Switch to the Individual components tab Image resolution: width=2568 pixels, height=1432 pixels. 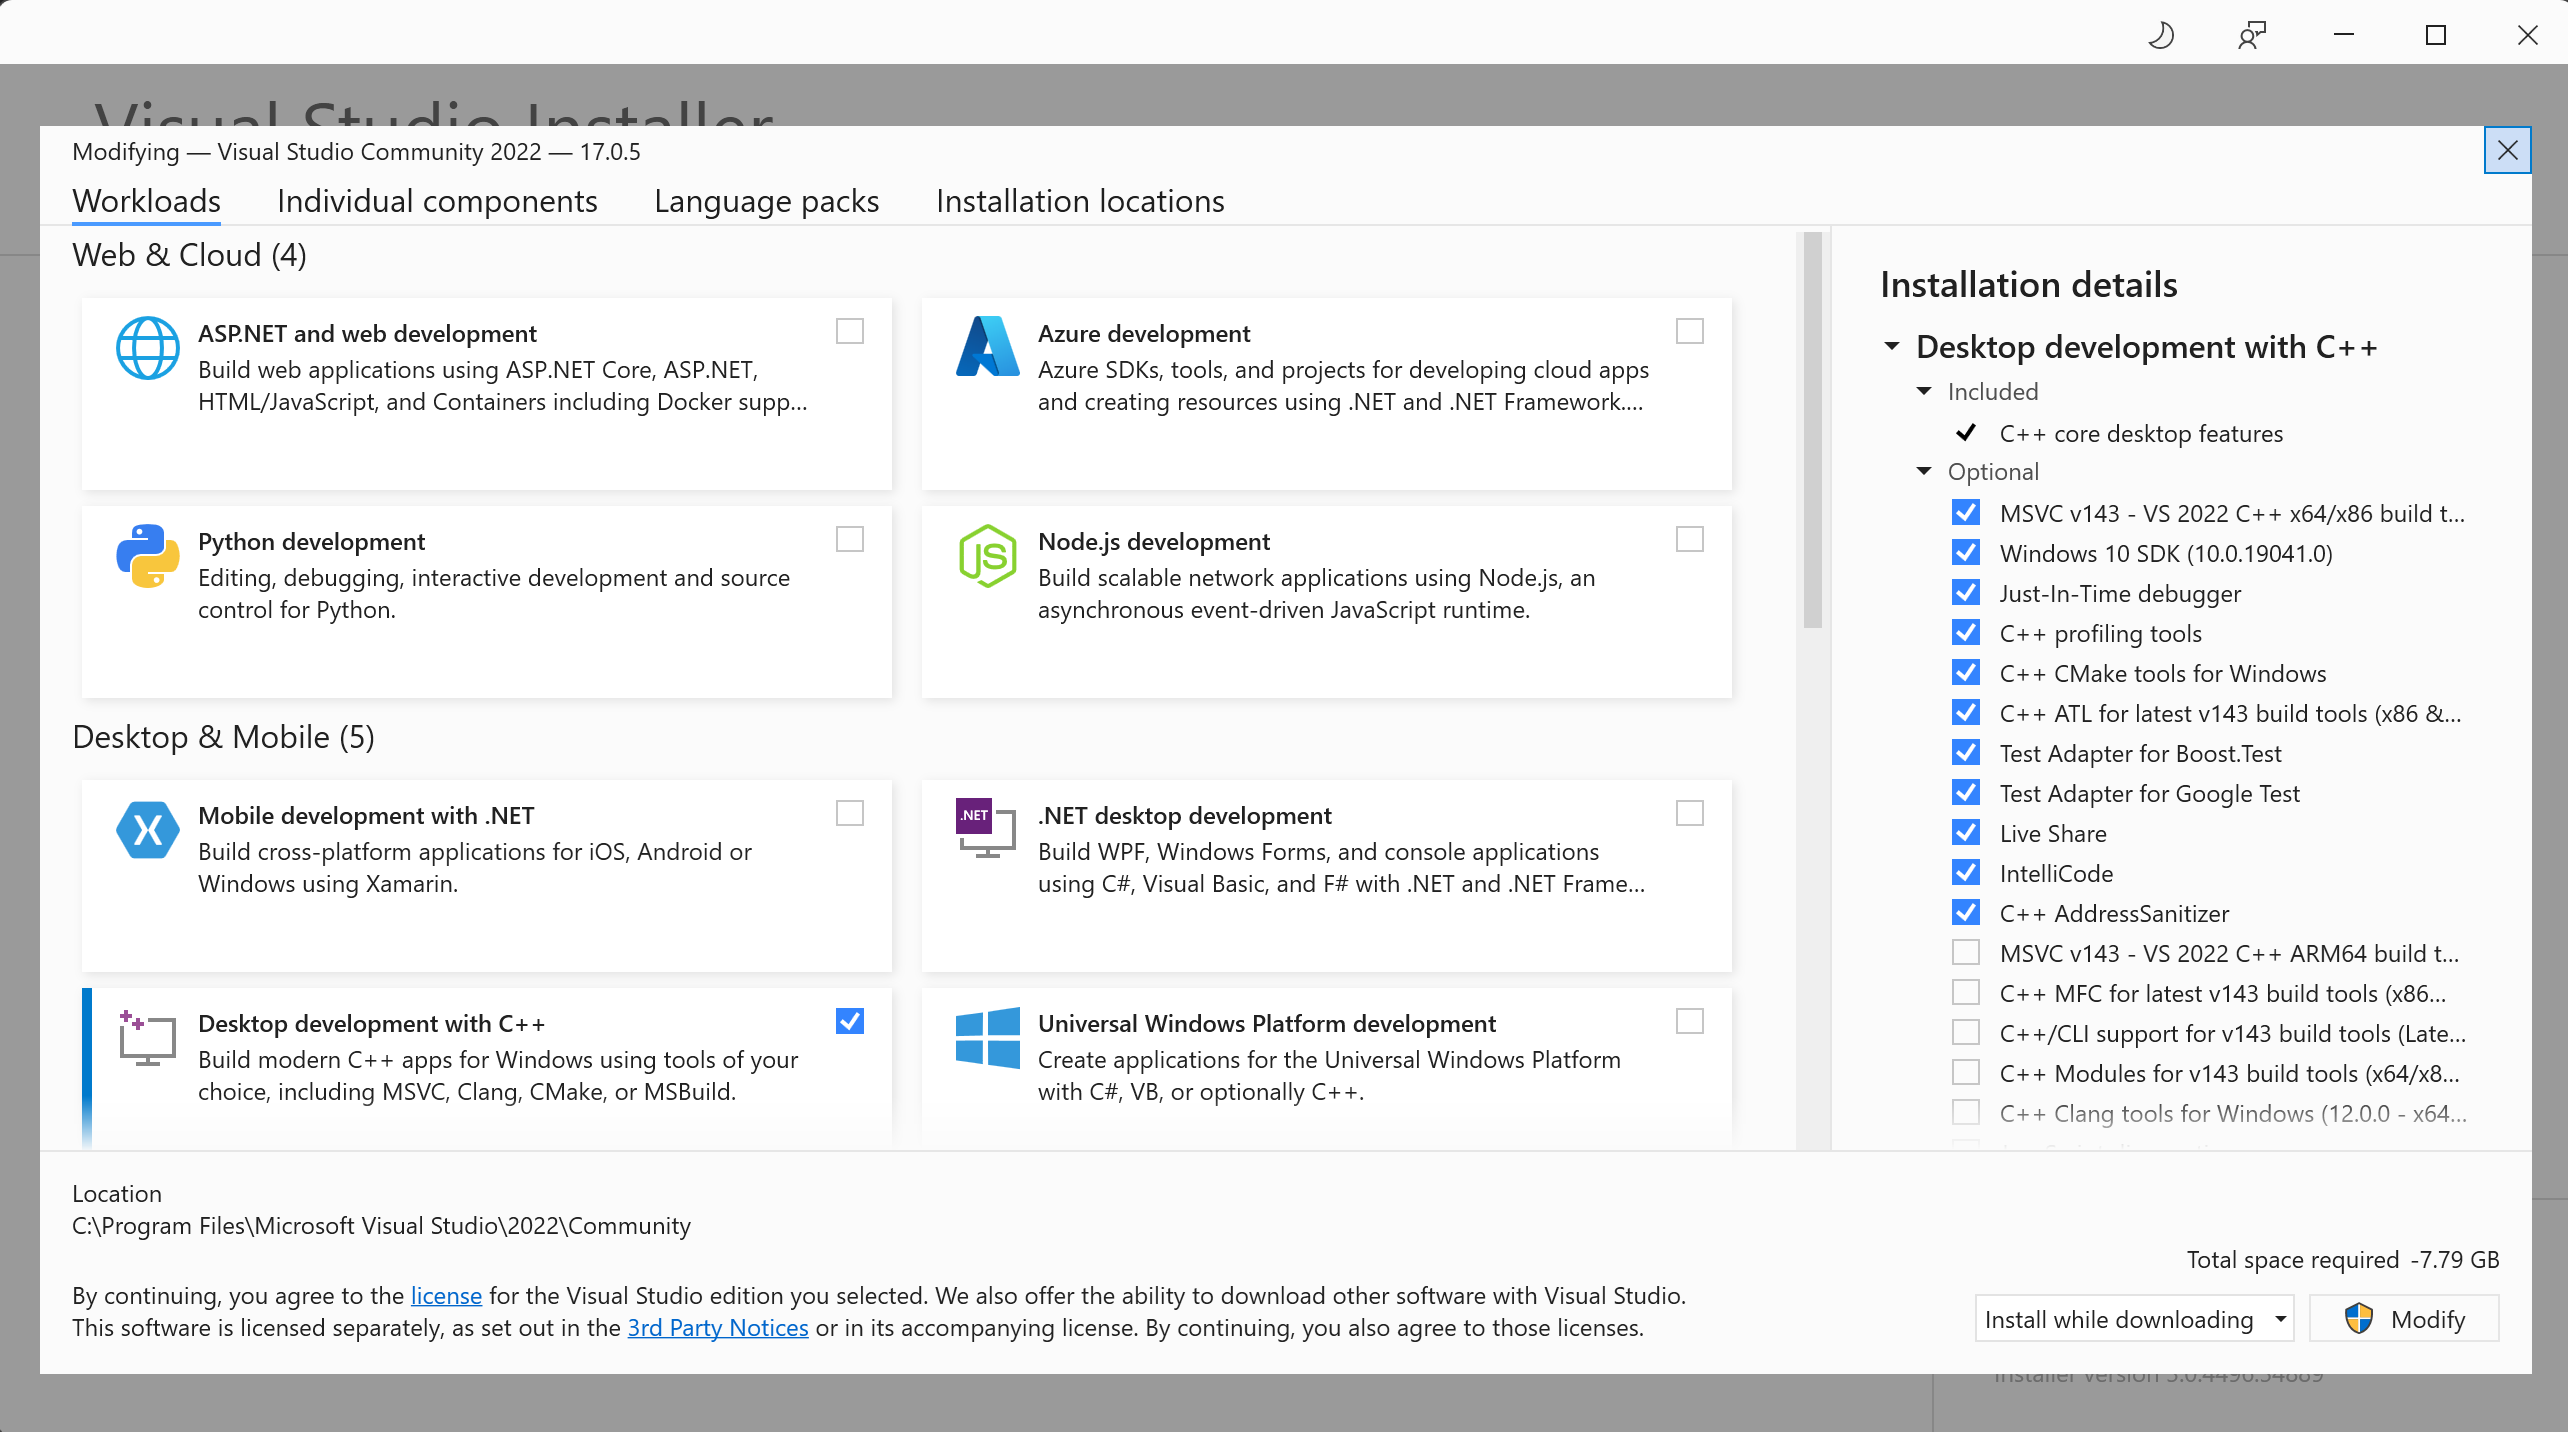[437, 201]
